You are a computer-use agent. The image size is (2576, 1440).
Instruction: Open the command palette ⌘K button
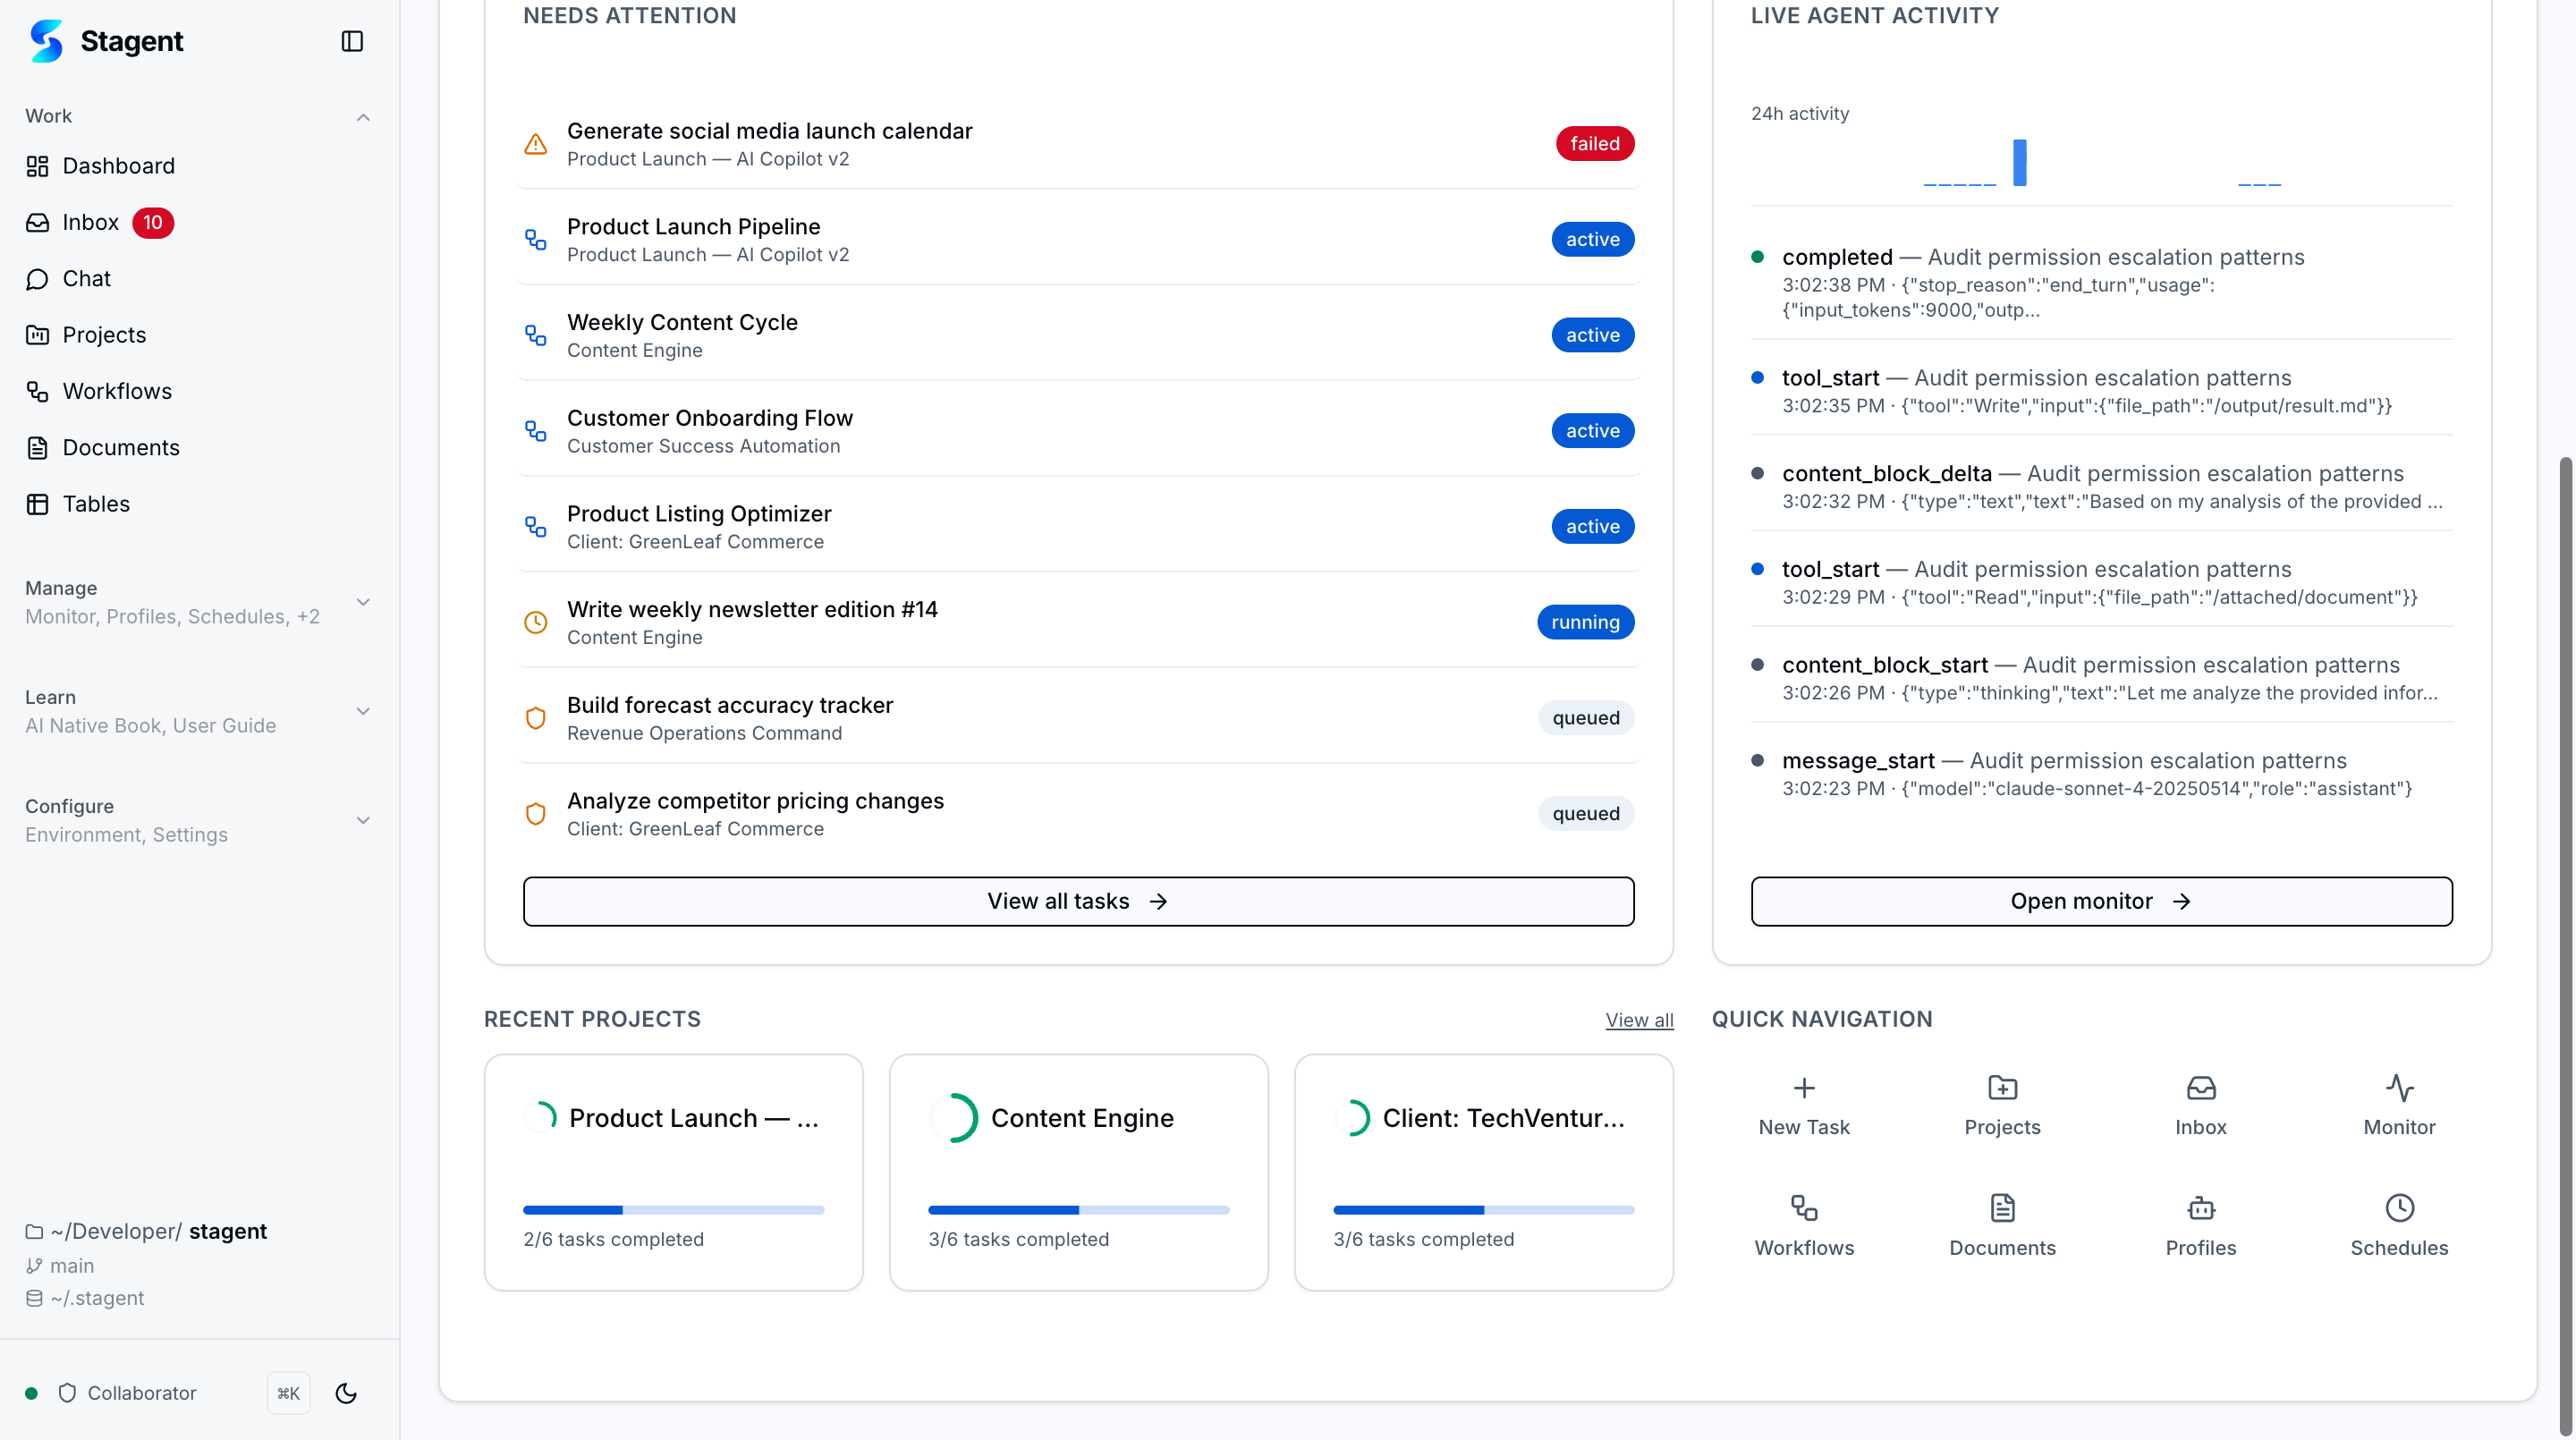coord(288,1393)
